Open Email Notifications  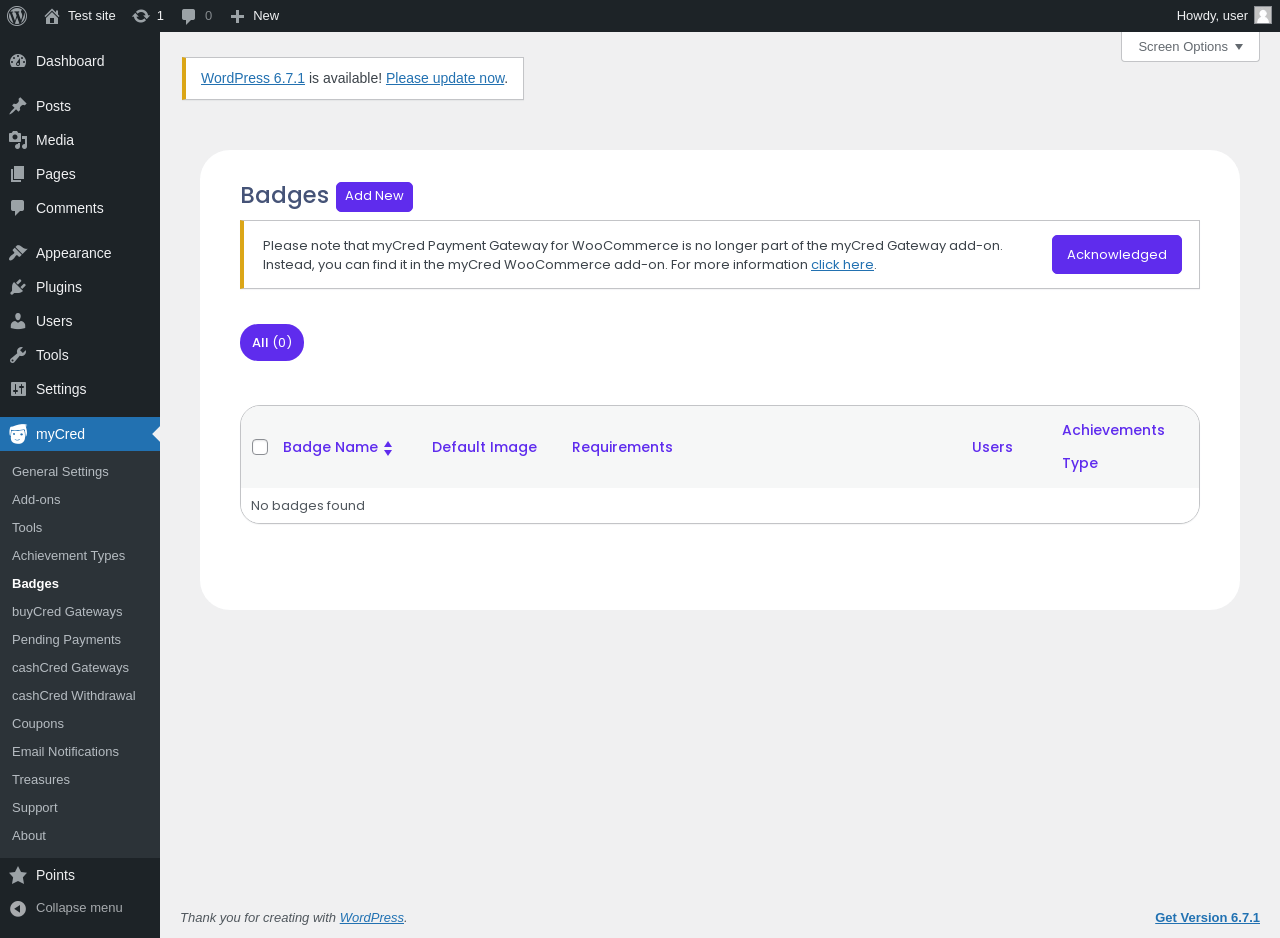65,751
